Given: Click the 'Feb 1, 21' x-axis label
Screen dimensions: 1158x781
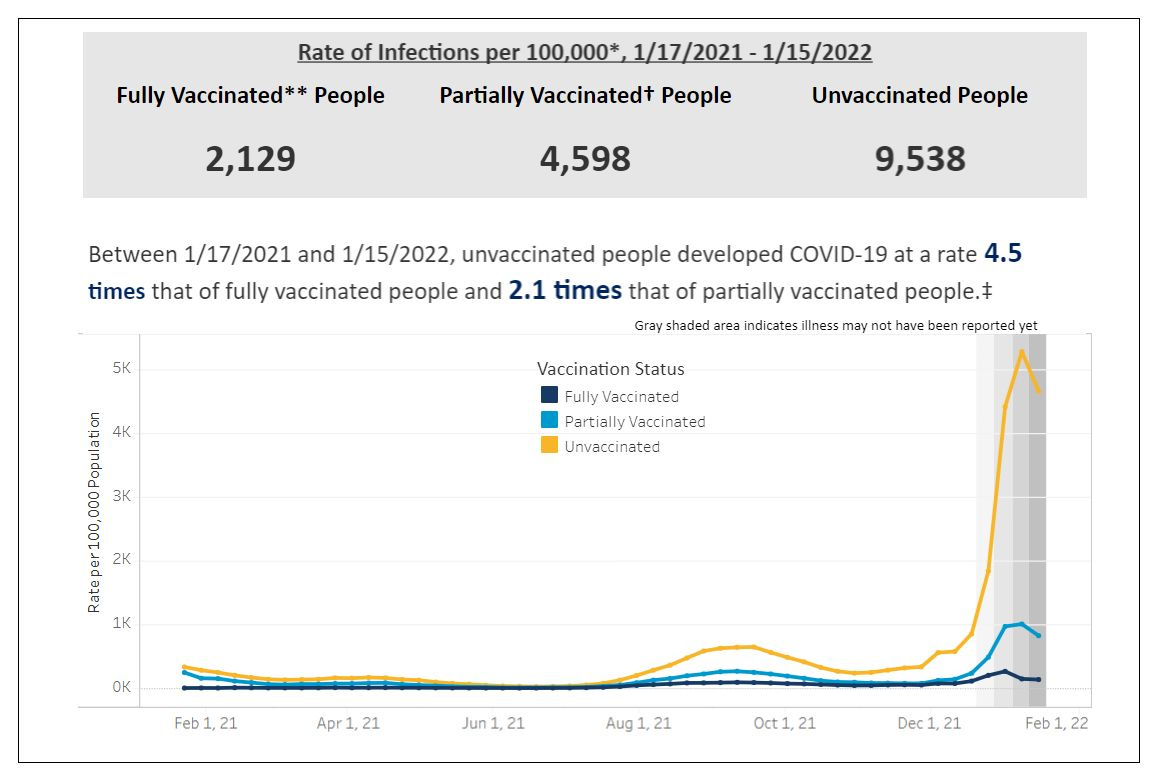Looking at the screenshot, I should pyautogui.click(x=206, y=723).
